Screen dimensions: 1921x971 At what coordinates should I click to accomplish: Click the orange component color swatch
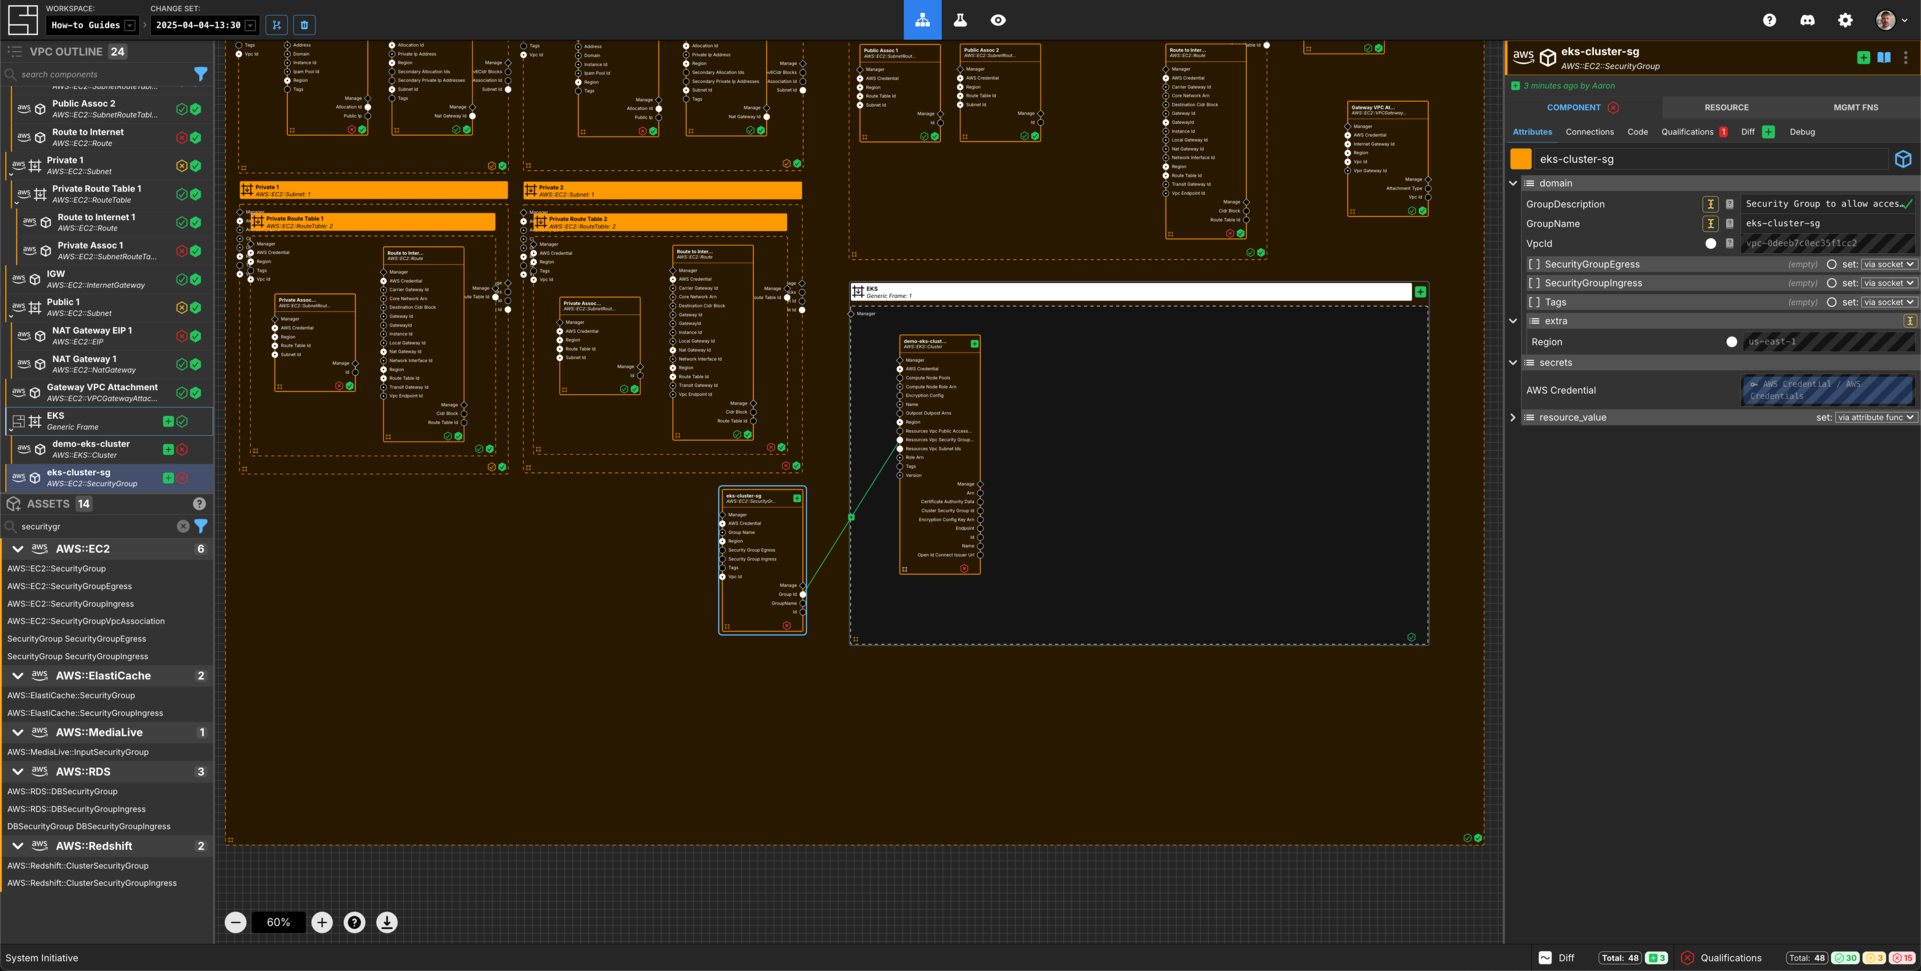(x=1521, y=159)
